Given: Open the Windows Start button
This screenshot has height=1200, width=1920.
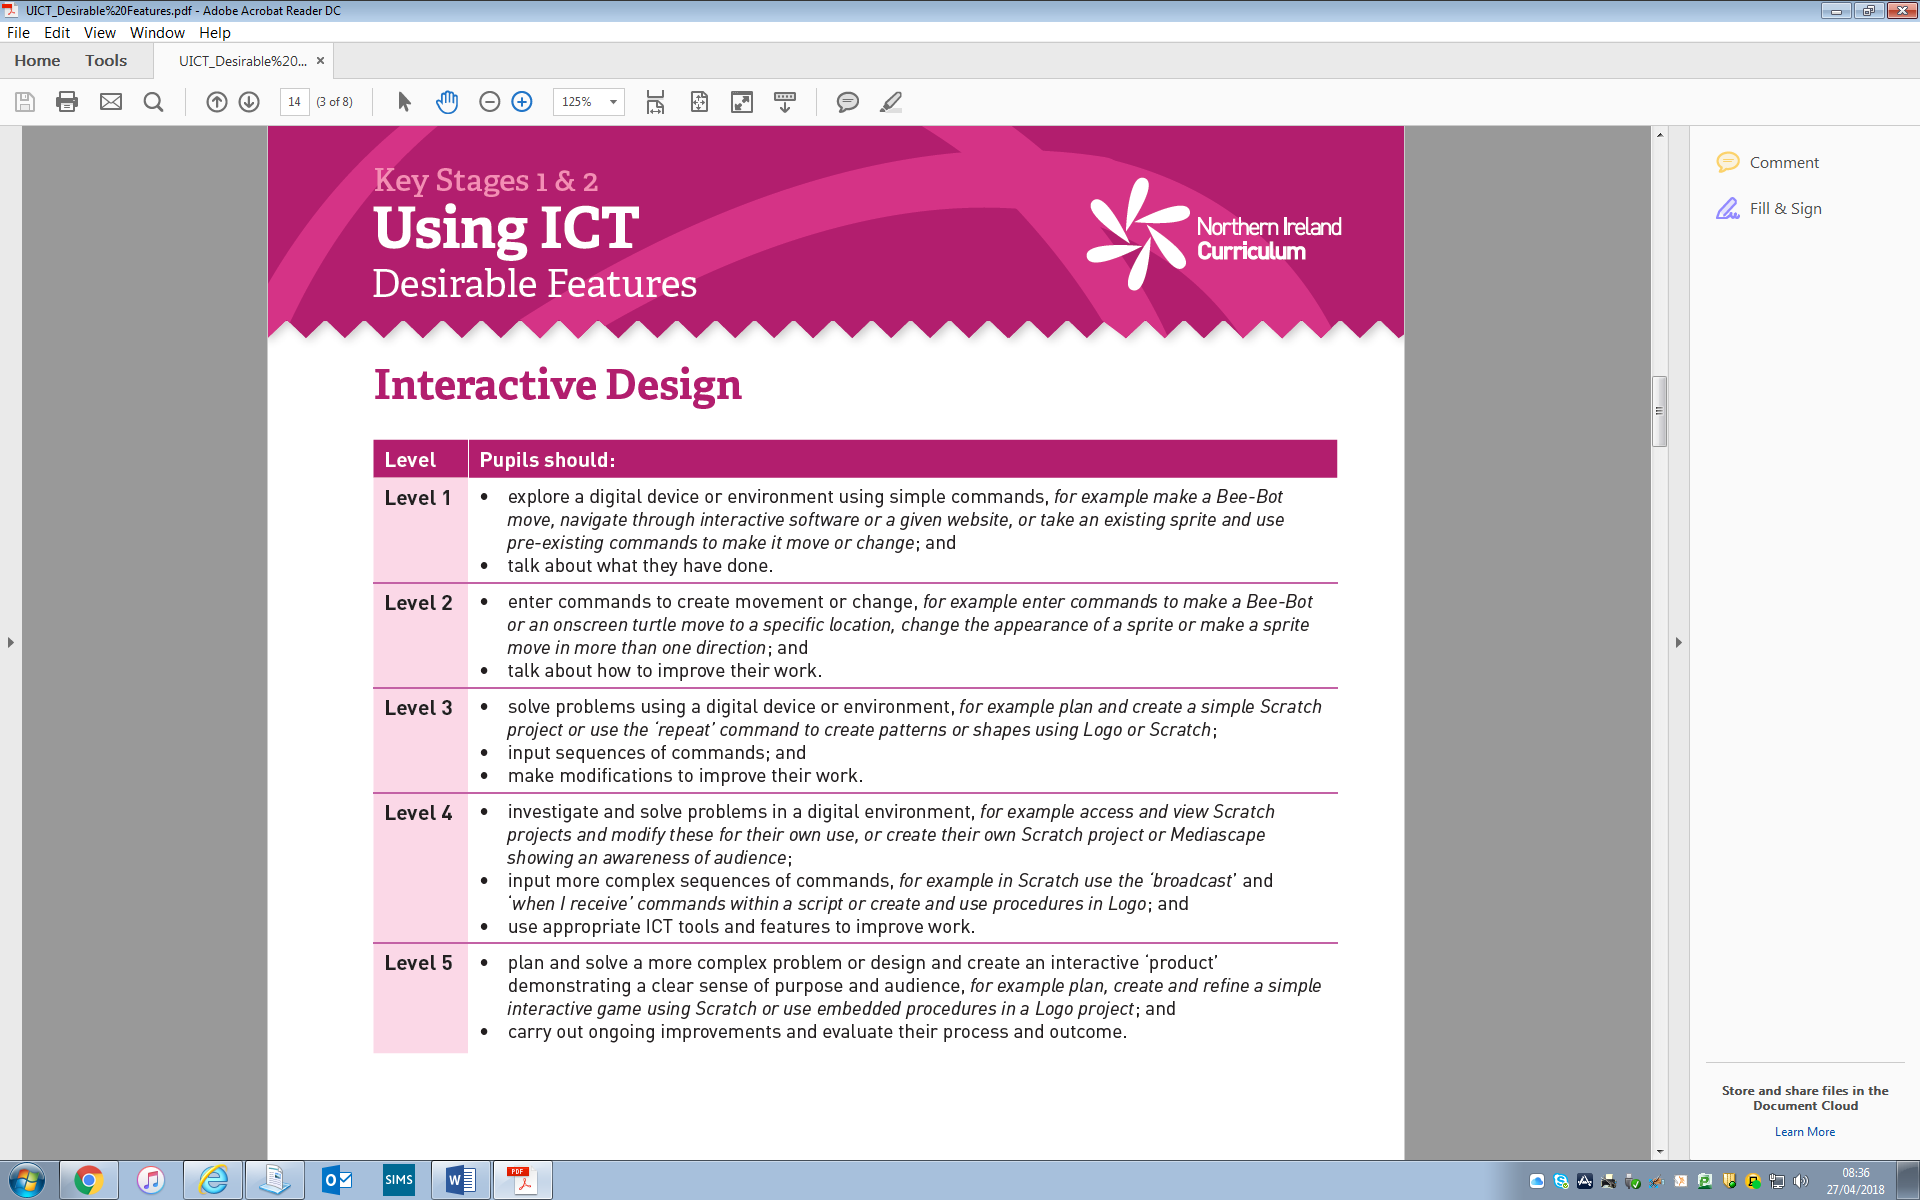Looking at the screenshot, I should pos(26,1181).
